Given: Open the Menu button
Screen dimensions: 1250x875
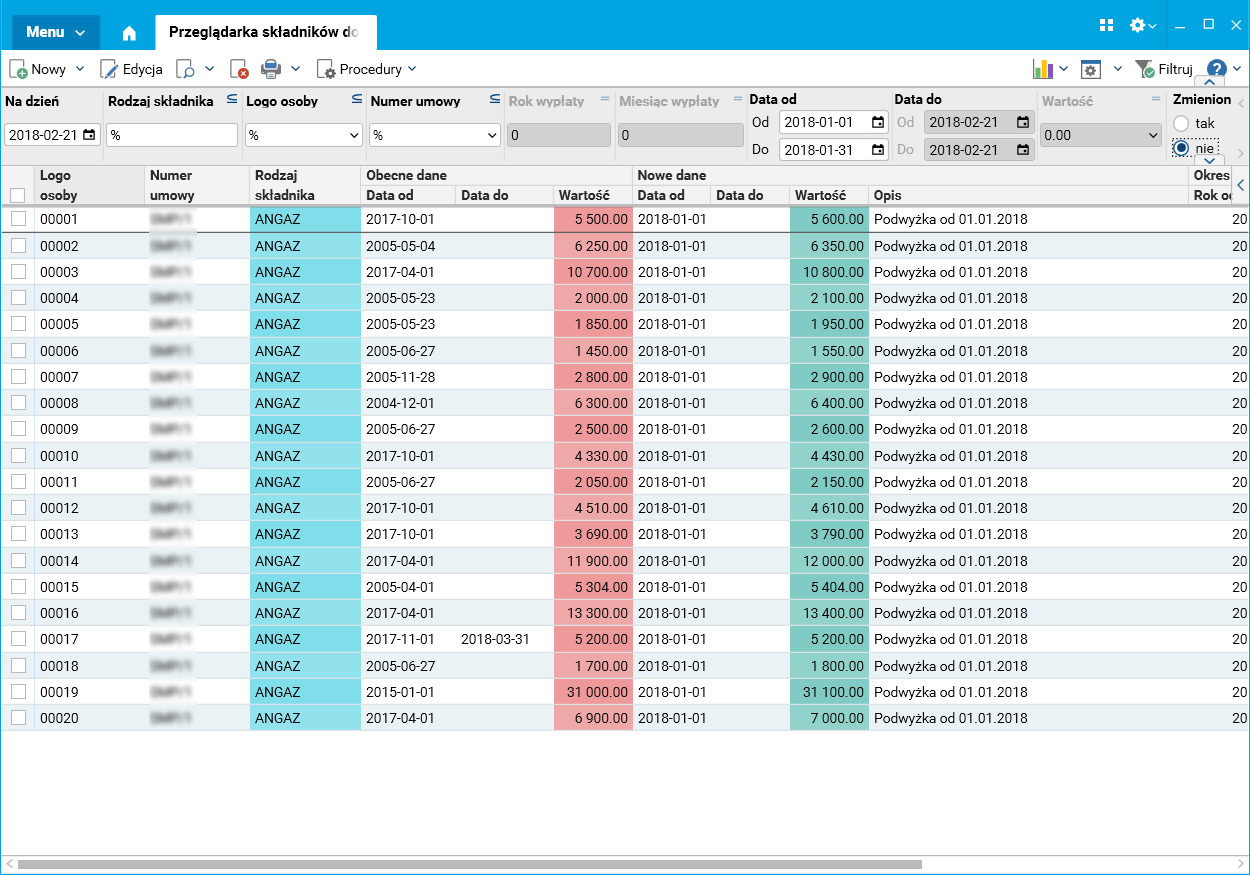Looking at the screenshot, I should 55,32.
